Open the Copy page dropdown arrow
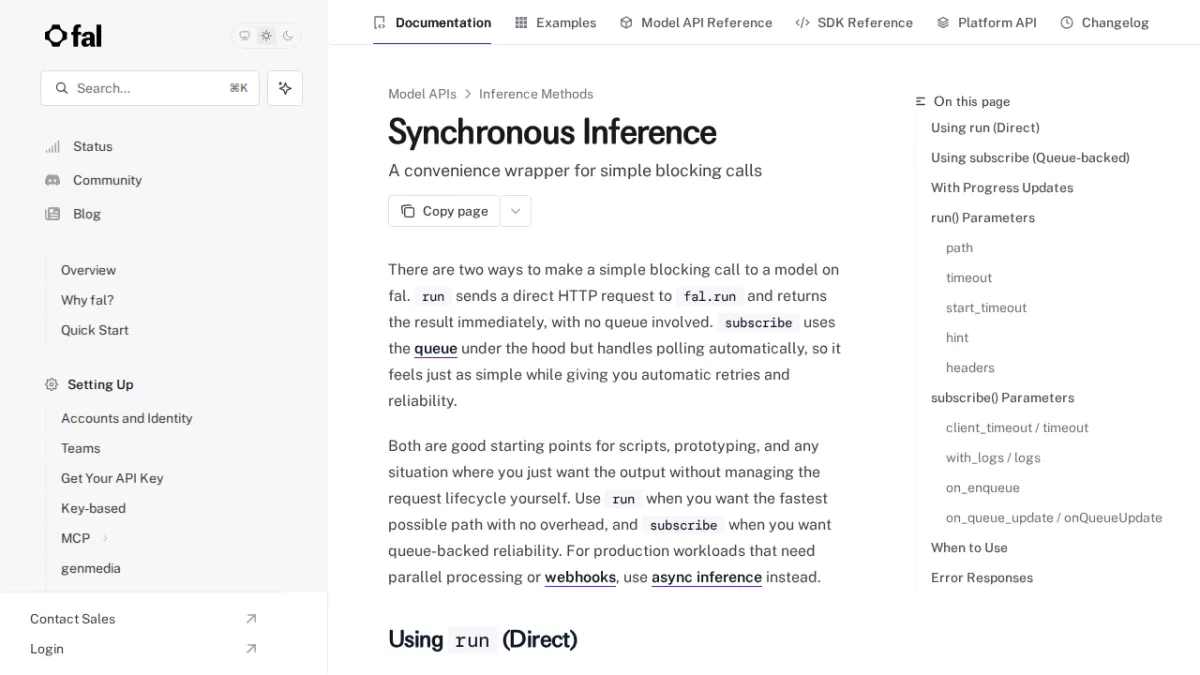 (515, 211)
